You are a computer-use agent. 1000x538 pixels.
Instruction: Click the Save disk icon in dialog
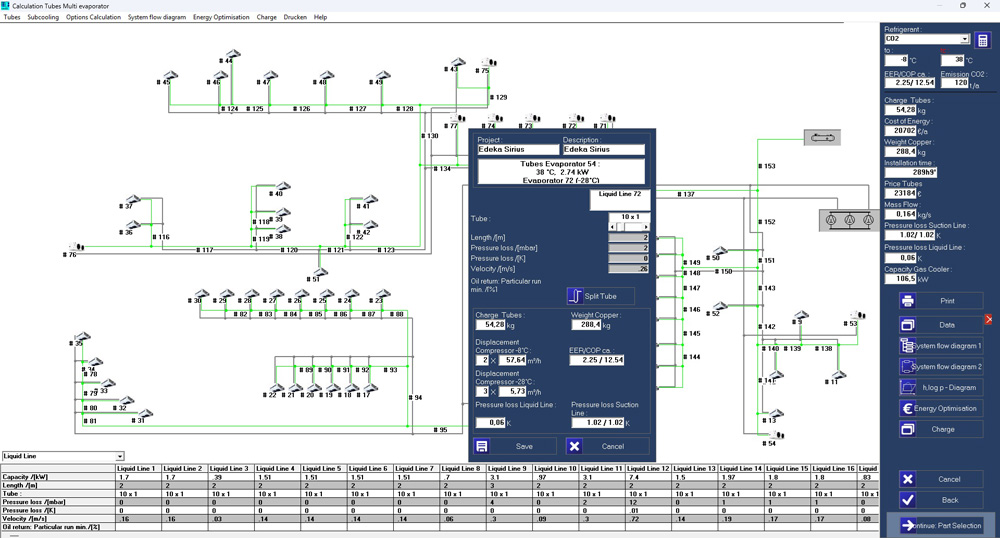482,446
